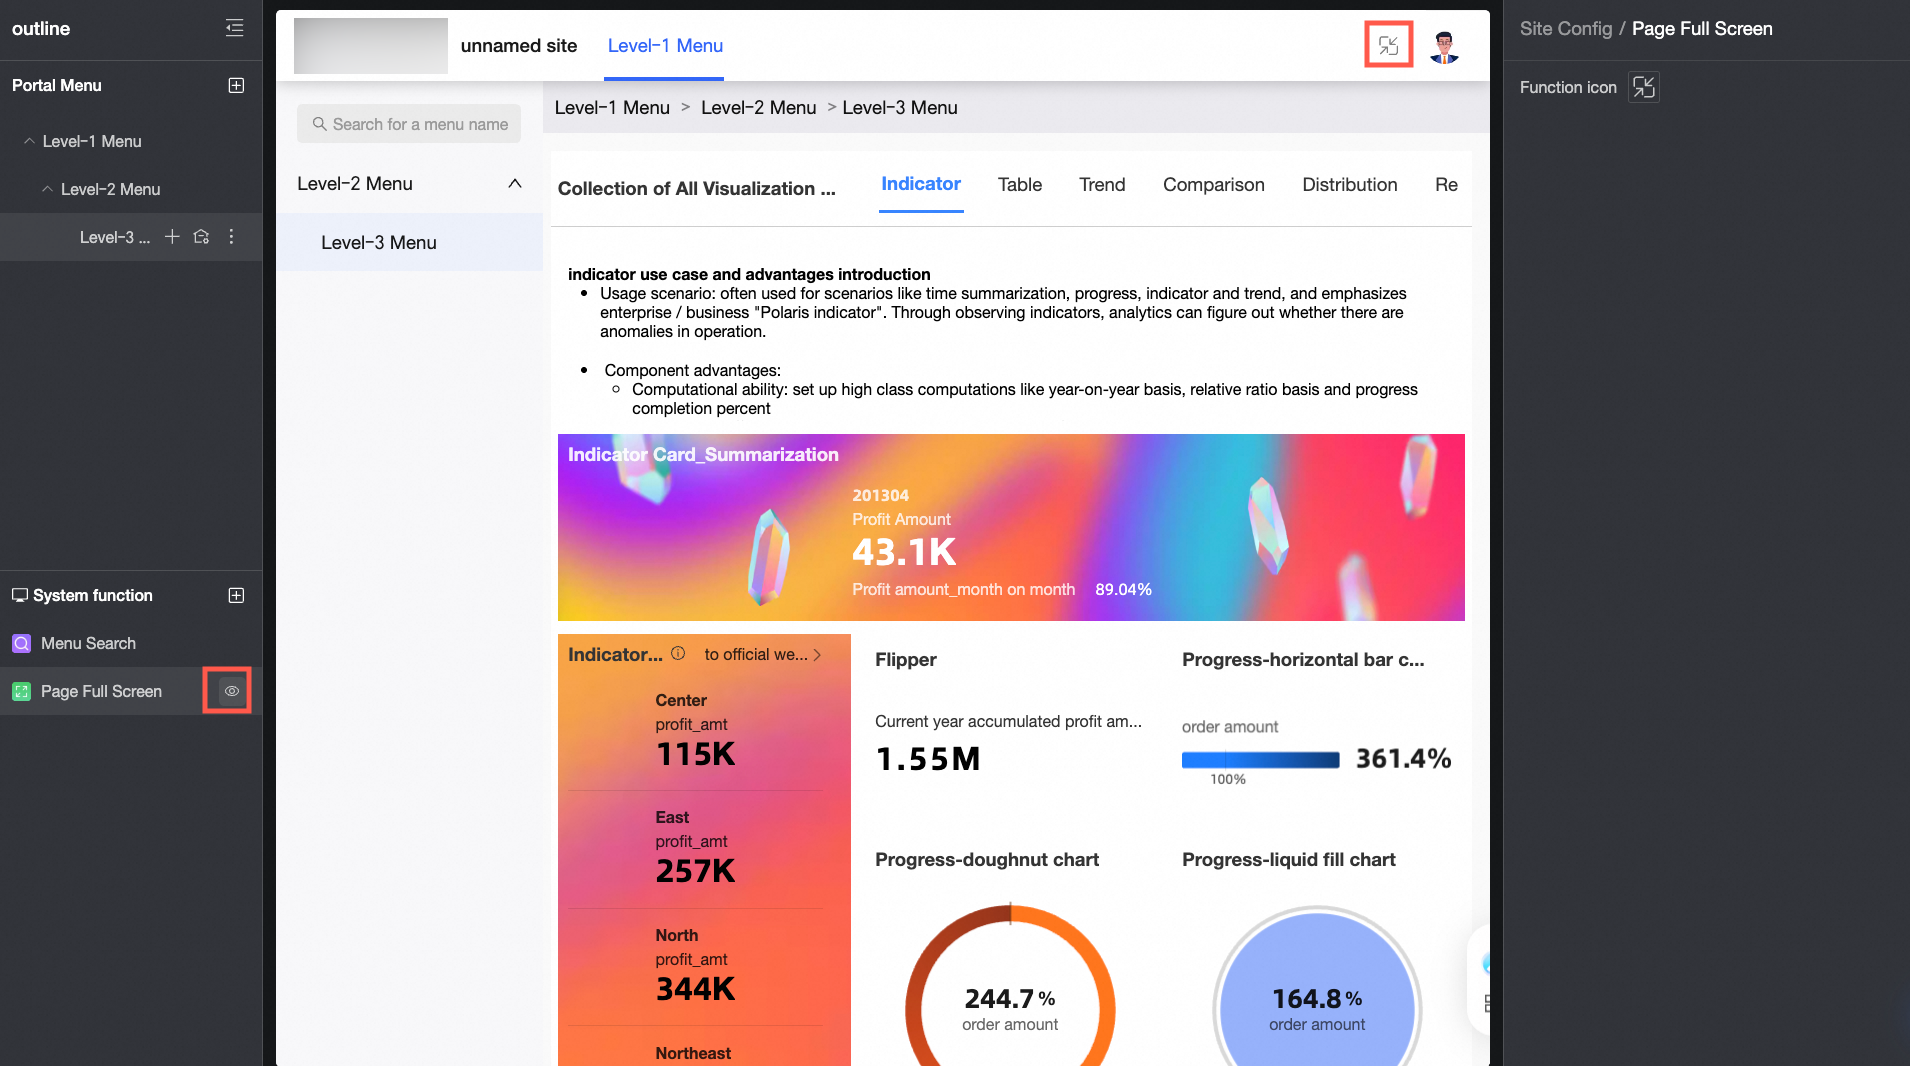The width and height of the screenshot is (1910, 1066).
Task: Click the 1.55M Flipper value
Action: (x=928, y=759)
